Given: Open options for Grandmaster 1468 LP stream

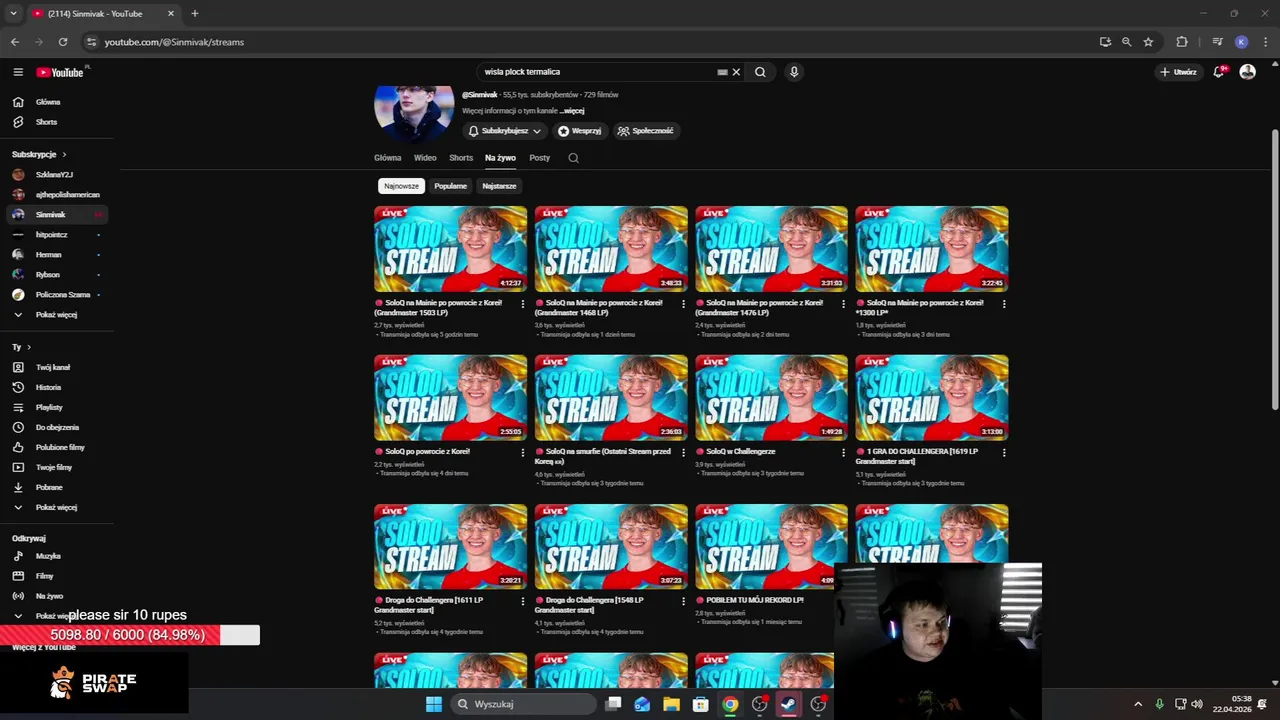Looking at the screenshot, I should coord(683,304).
